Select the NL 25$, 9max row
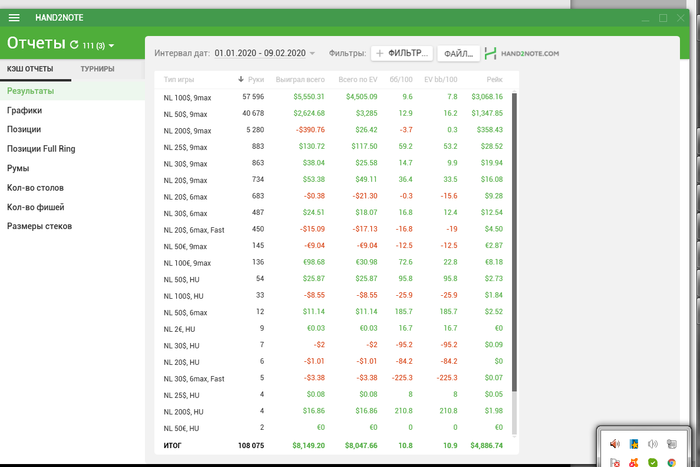The image size is (700, 467). tap(333, 146)
